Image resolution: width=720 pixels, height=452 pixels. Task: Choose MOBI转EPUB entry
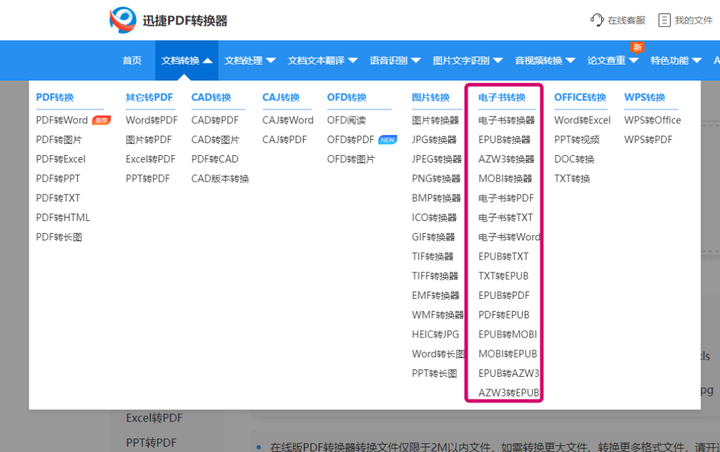pos(507,354)
